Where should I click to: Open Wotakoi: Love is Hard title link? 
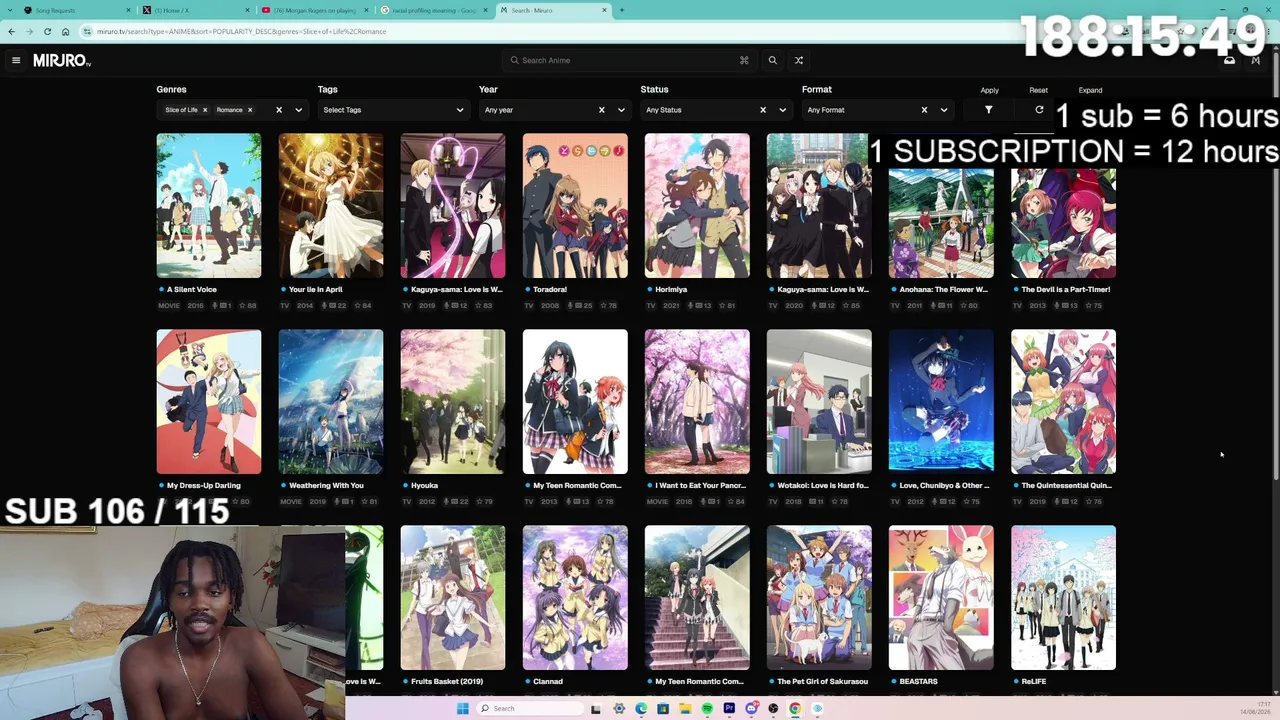pos(823,486)
